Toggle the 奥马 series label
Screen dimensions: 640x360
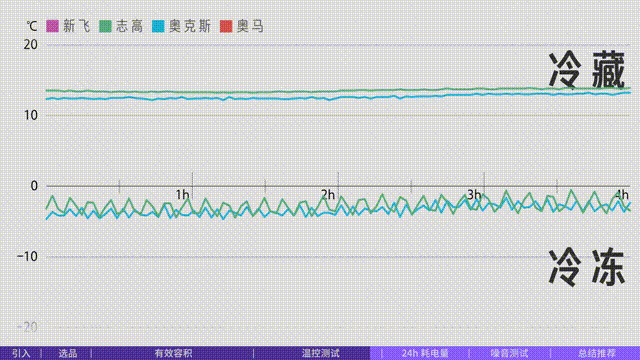250,27
